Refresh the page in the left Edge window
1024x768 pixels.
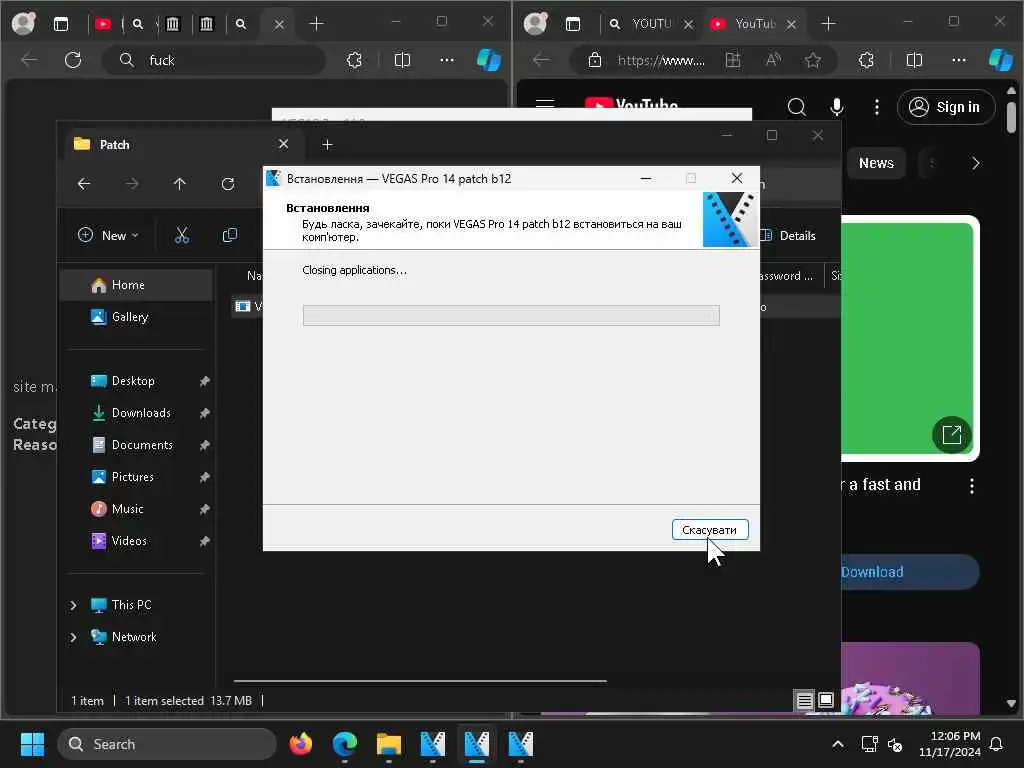[x=73, y=60]
